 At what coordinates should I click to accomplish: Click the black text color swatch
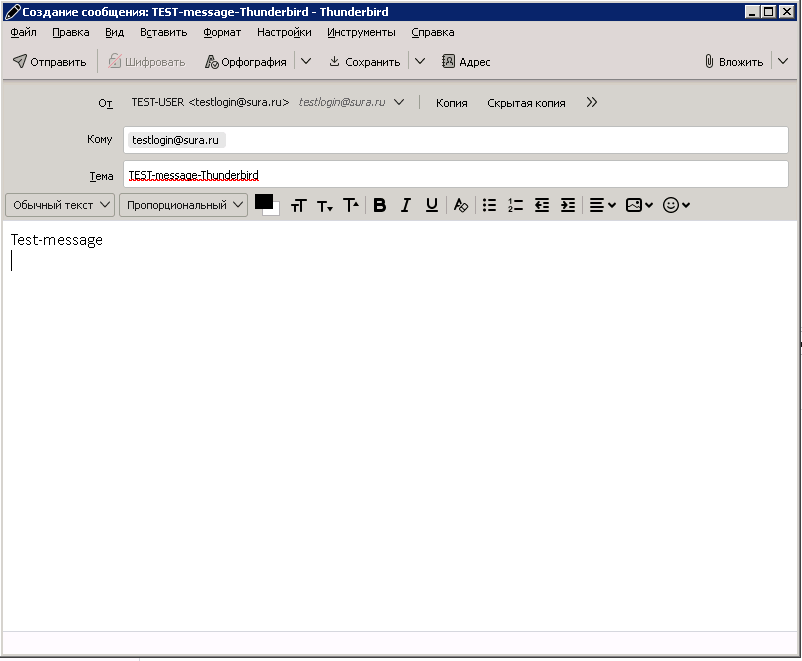tap(264, 202)
